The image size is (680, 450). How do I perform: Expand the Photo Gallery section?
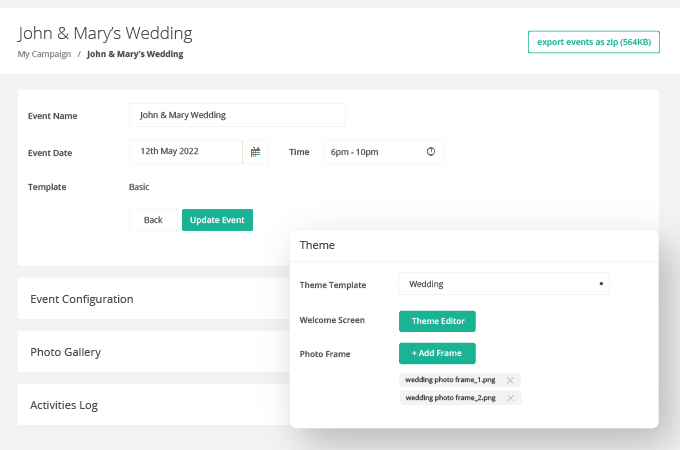pos(154,352)
